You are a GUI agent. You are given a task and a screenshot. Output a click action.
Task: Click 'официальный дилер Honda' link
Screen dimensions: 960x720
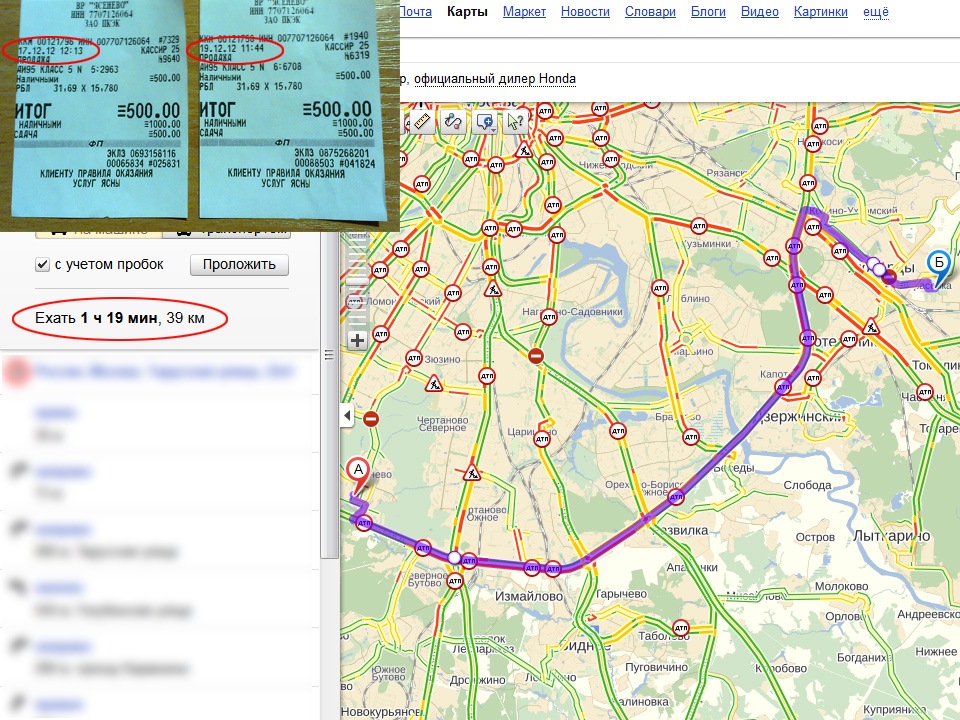[x=495, y=79]
